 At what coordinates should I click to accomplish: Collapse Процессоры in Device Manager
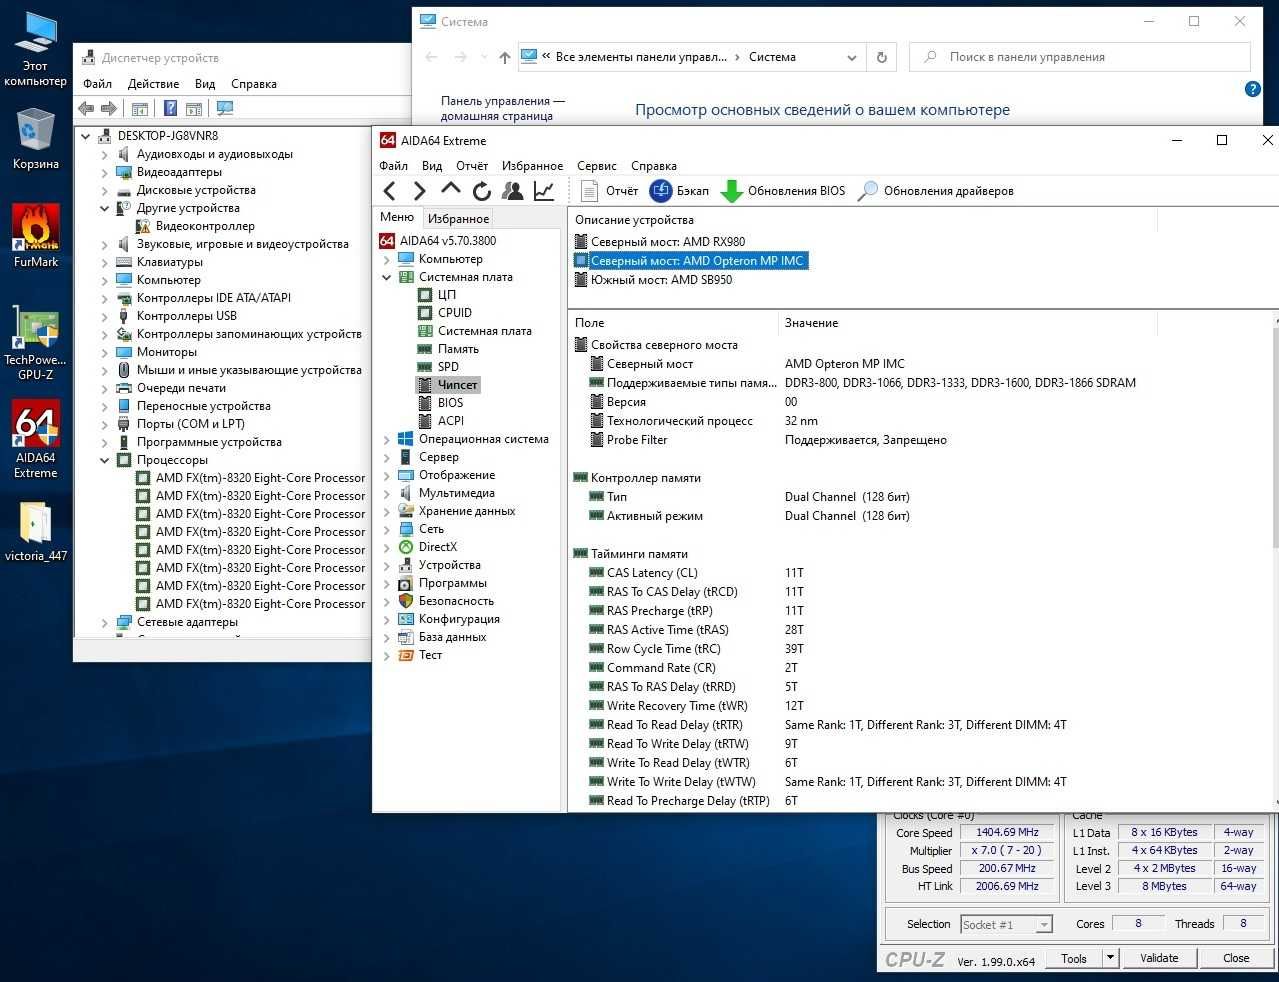pyautogui.click(x=105, y=460)
